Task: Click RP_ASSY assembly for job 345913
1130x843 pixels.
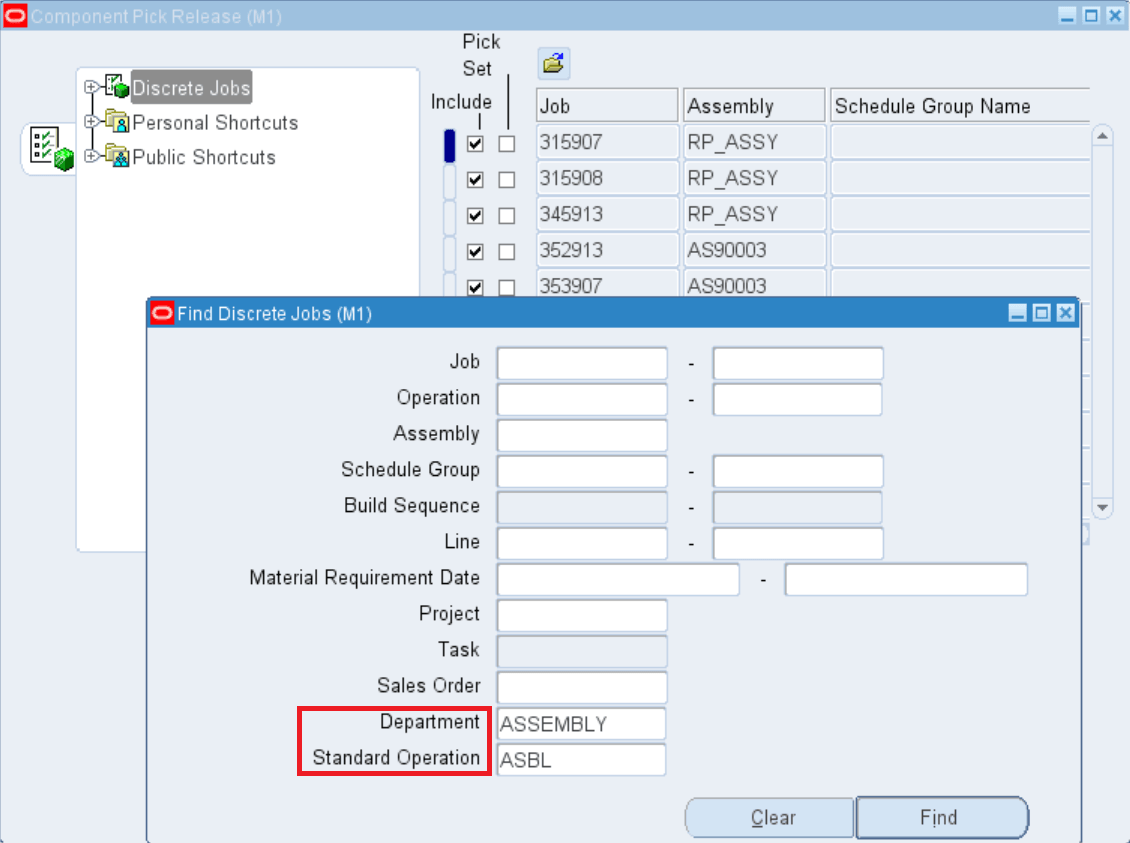Action: tap(754, 214)
